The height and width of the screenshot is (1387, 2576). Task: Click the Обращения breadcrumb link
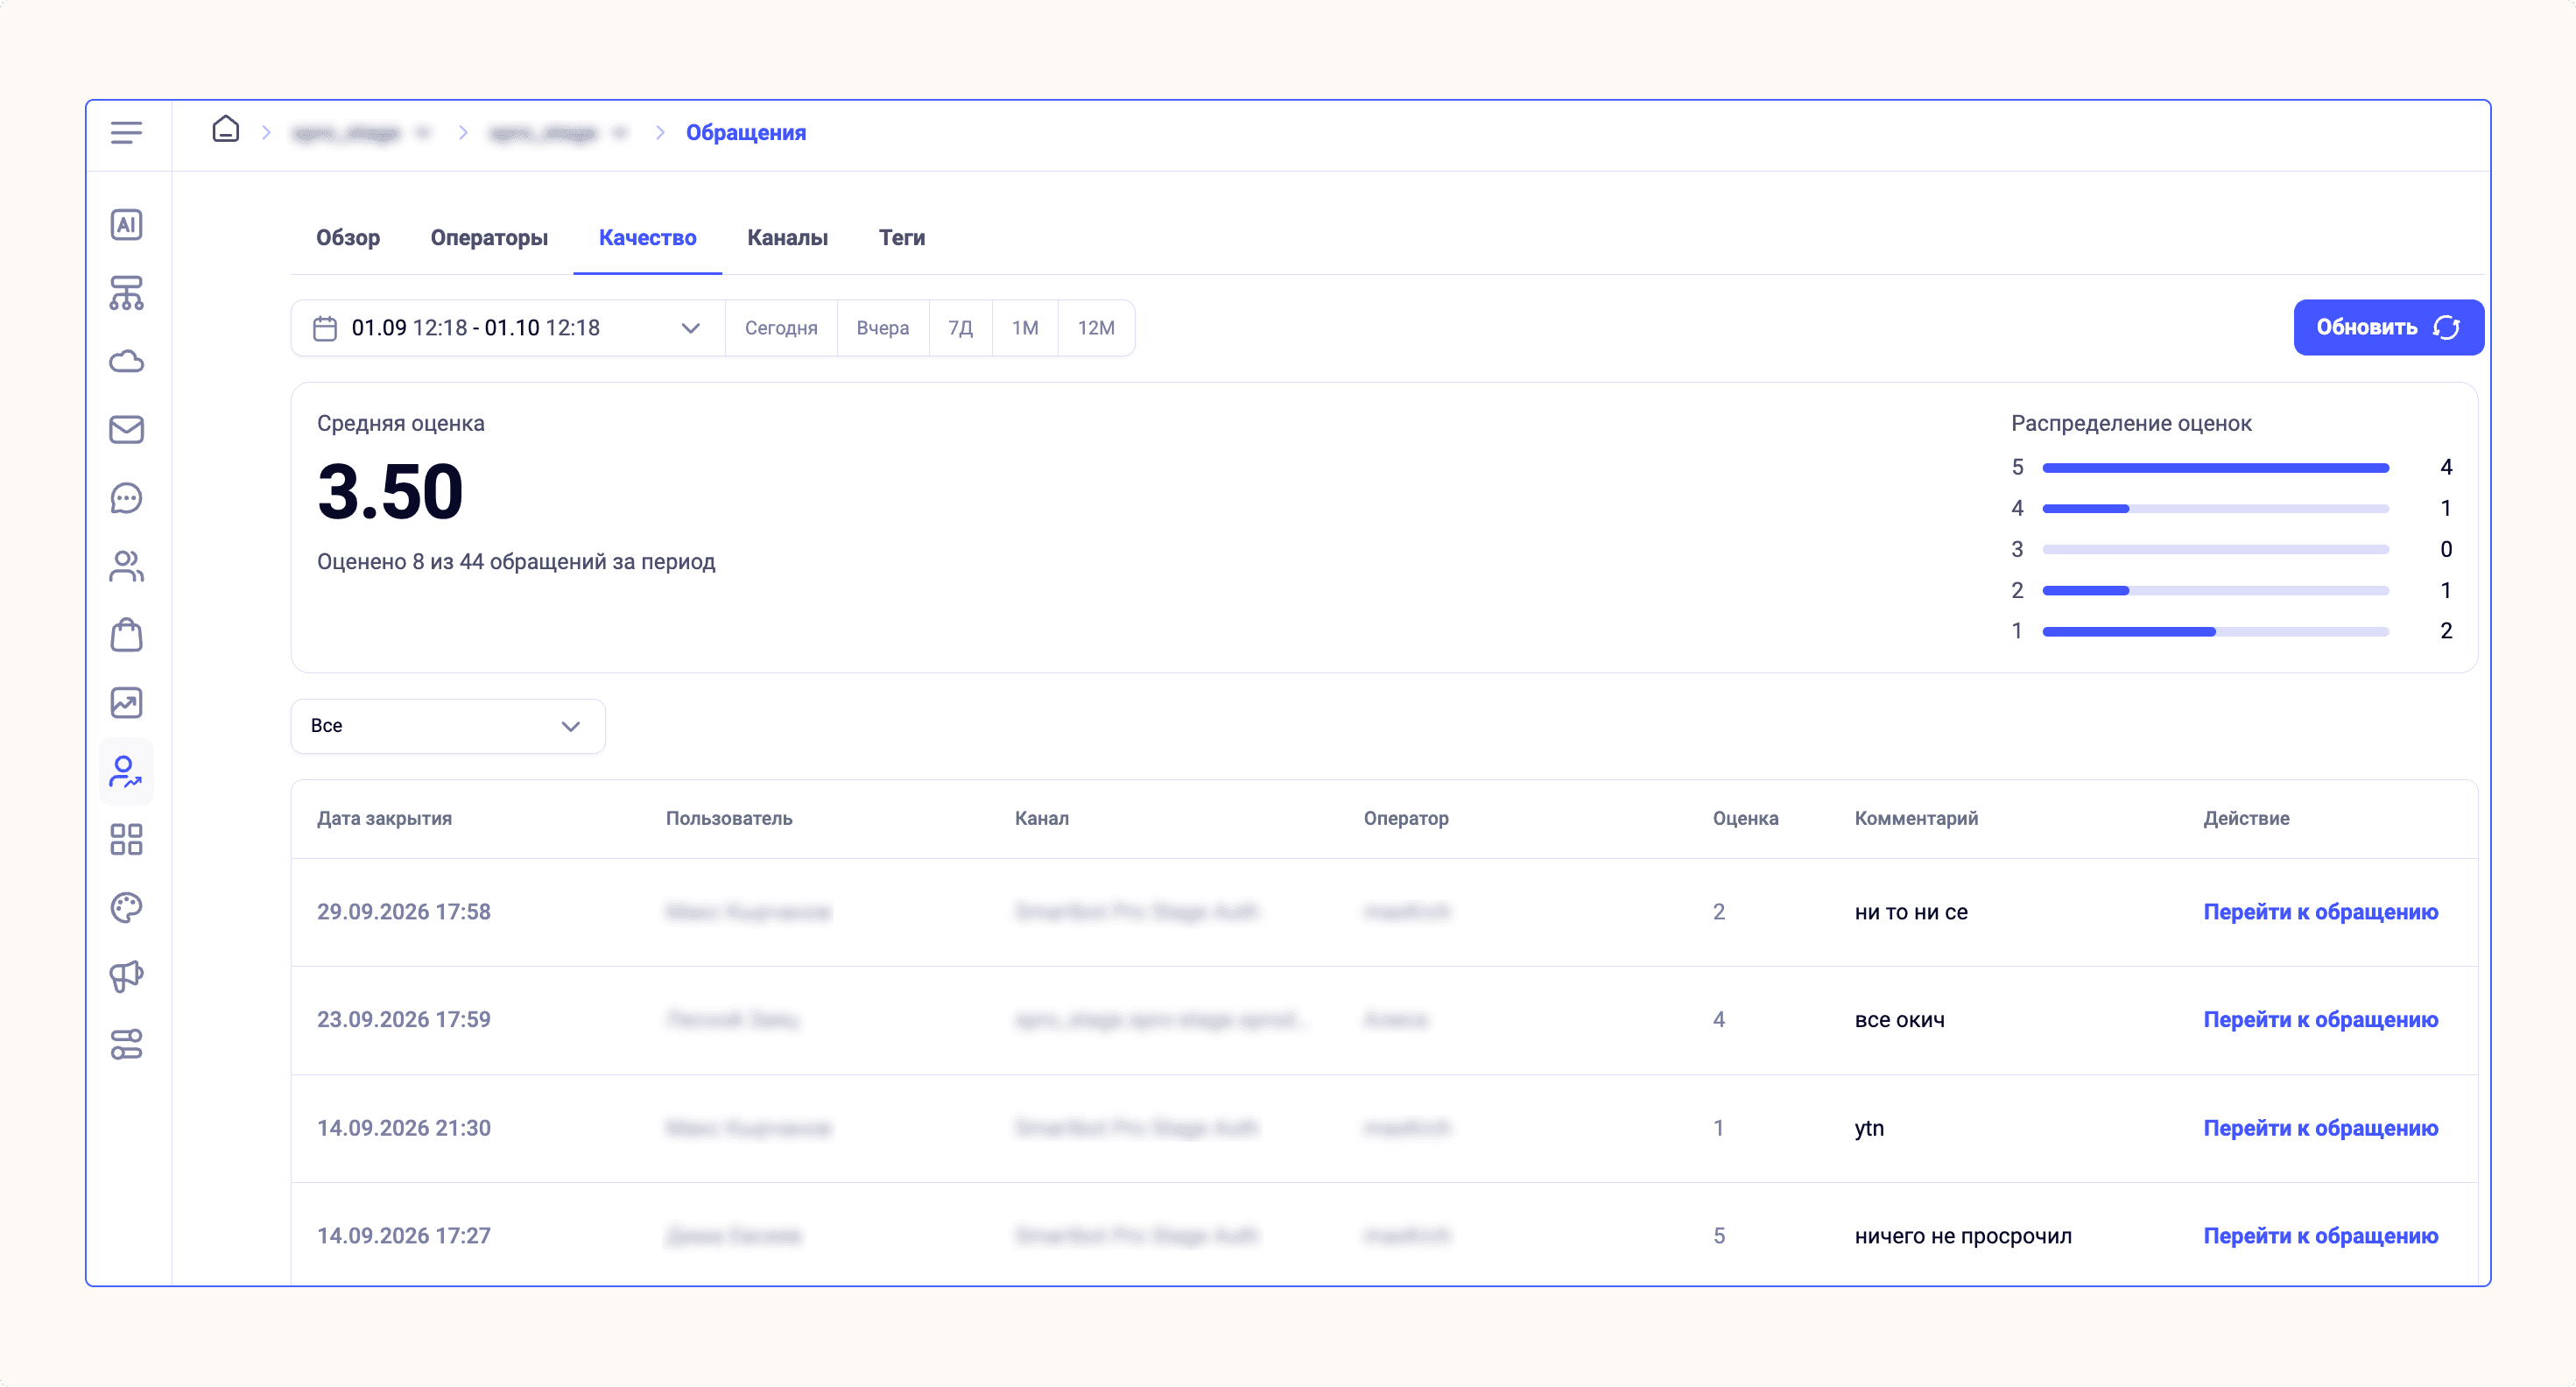pos(746,133)
